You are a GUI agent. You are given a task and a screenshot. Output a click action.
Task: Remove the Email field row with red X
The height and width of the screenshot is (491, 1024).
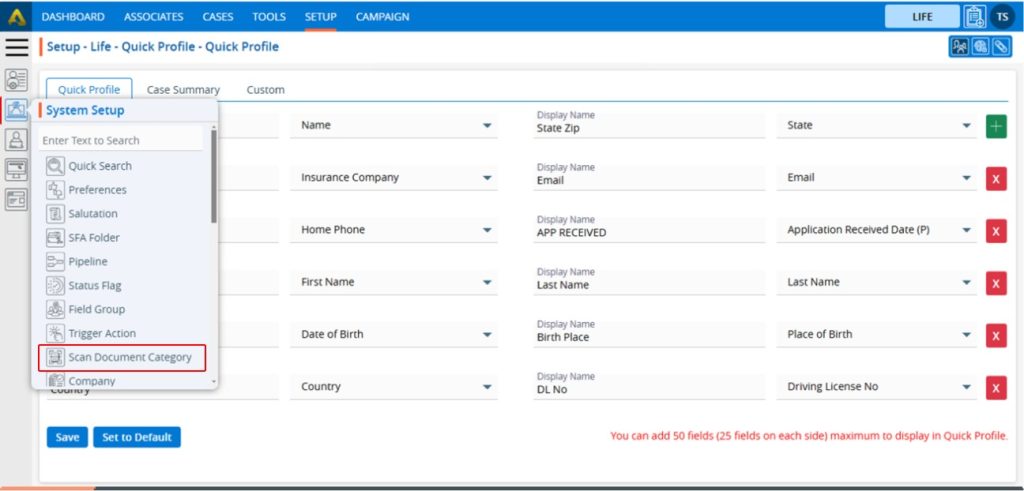tap(996, 179)
